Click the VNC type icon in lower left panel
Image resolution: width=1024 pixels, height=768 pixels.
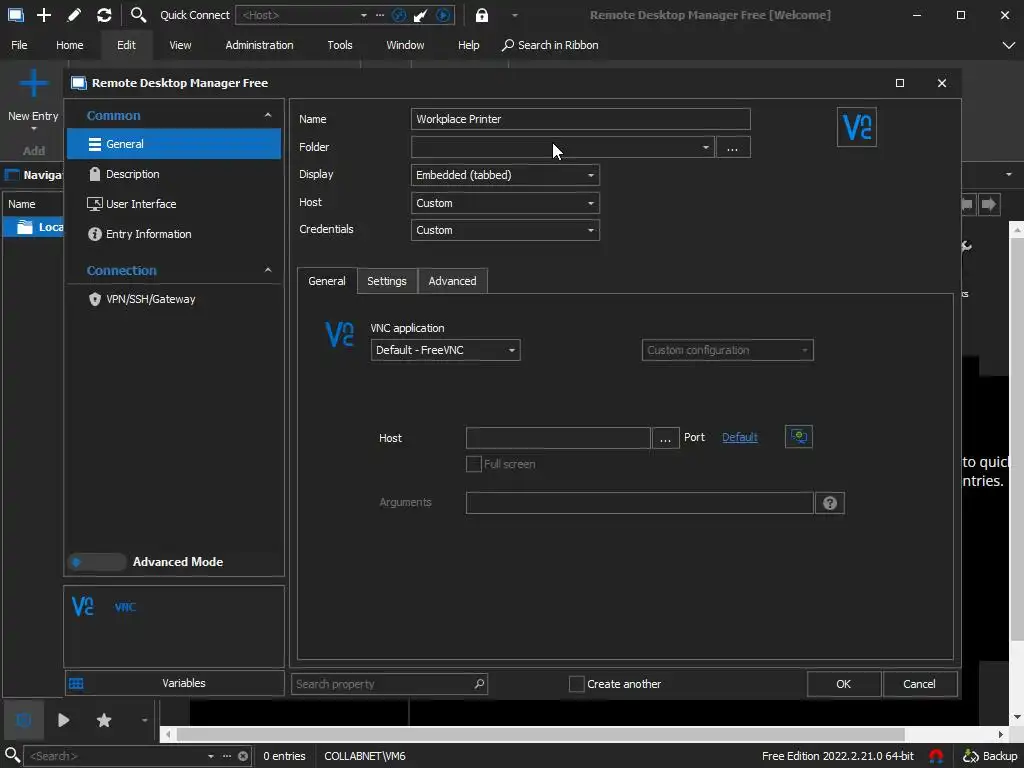click(x=83, y=607)
